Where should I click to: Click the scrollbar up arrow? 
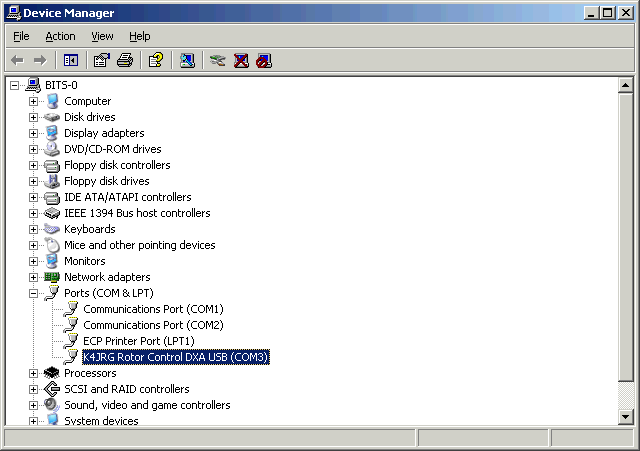click(625, 85)
